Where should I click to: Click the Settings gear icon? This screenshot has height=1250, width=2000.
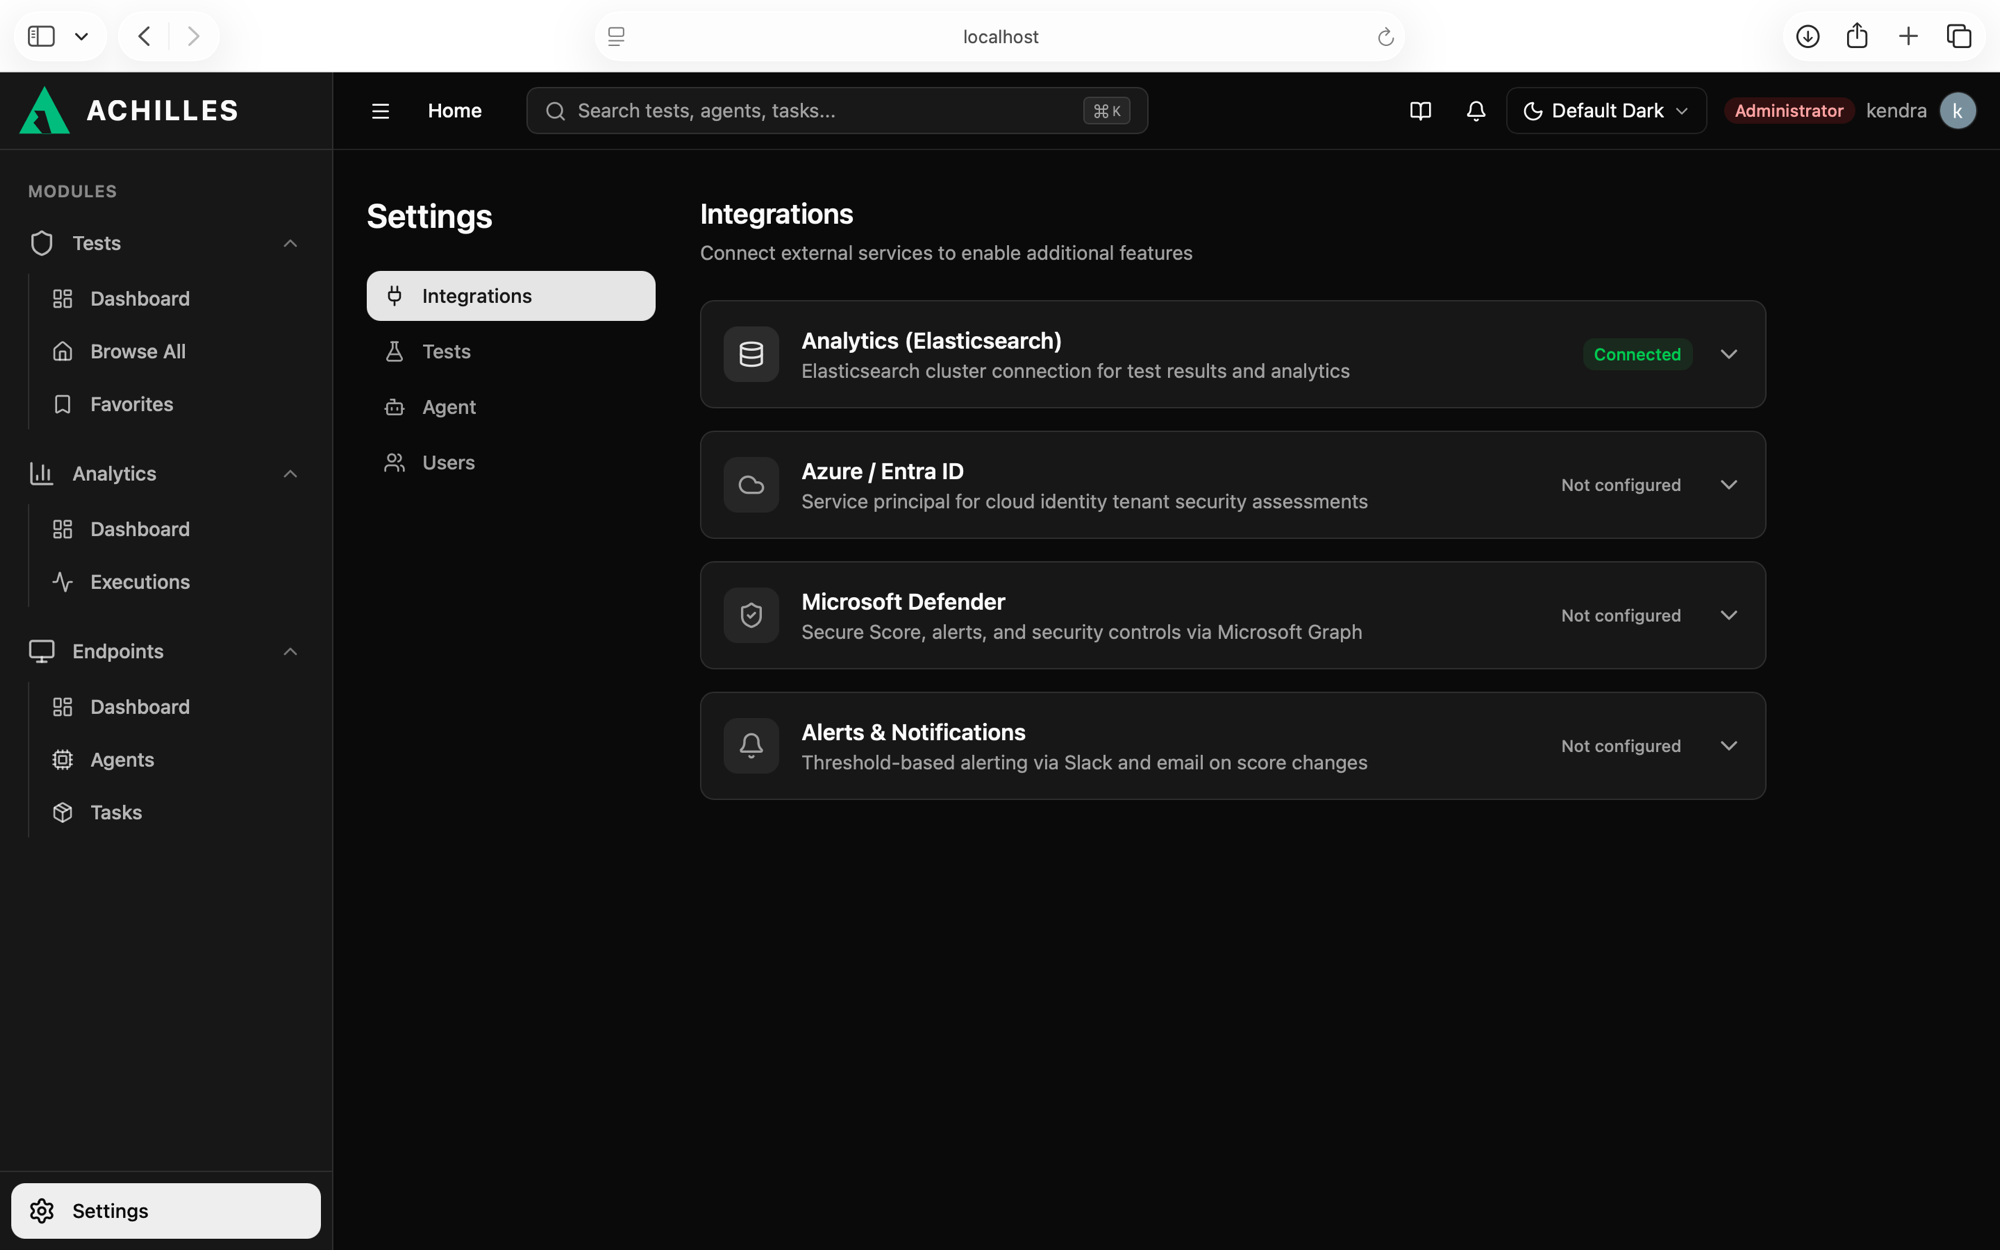click(42, 1211)
